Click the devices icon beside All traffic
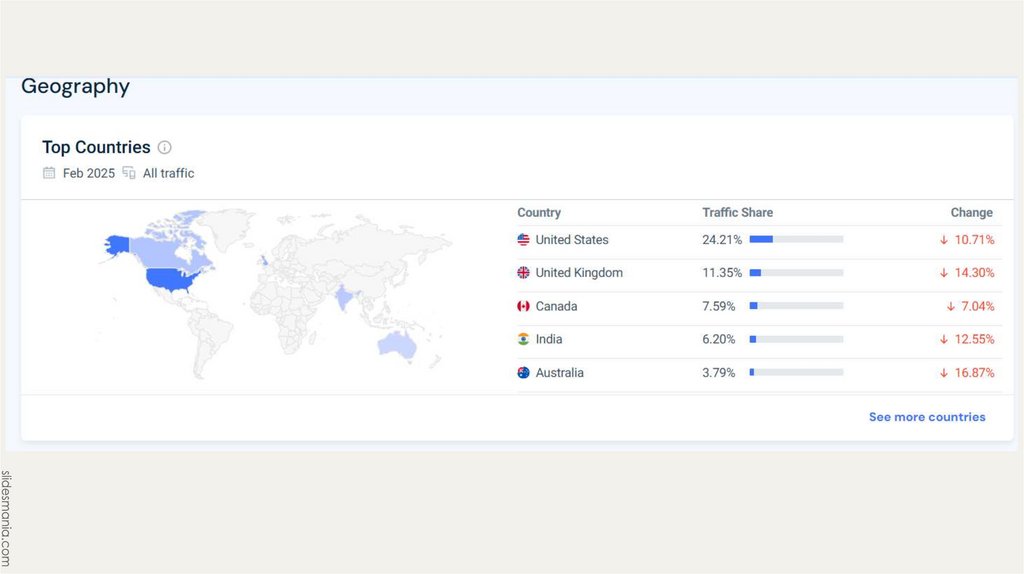 [129, 173]
